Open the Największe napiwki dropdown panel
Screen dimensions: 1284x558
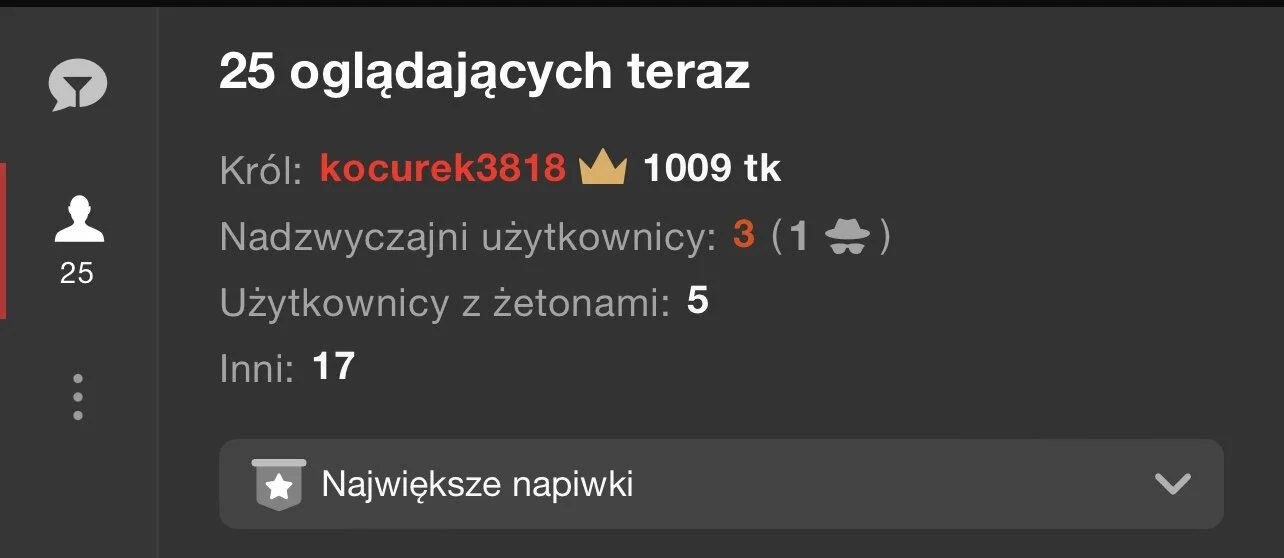pyautogui.click(x=721, y=484)
